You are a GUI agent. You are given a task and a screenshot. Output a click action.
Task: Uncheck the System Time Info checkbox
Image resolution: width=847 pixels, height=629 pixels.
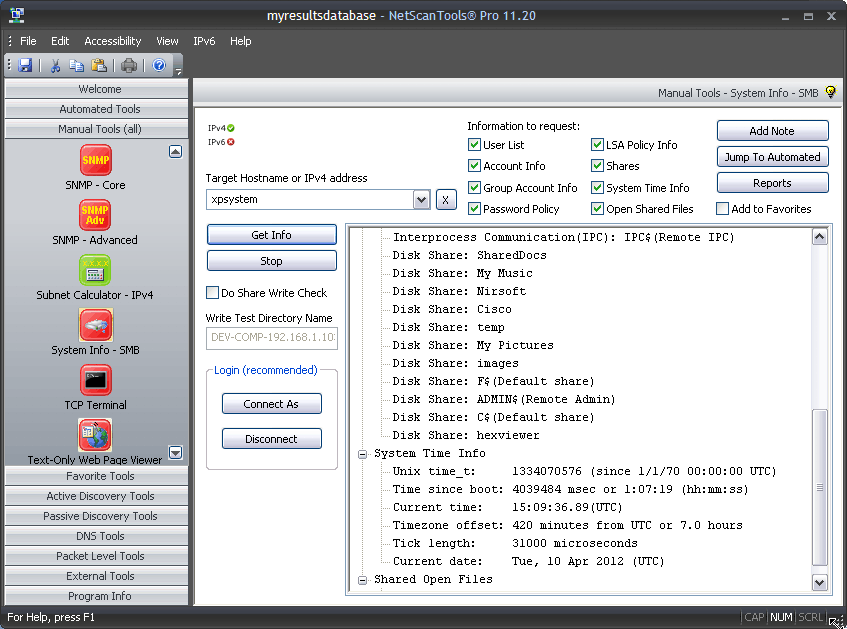[597, 188]
